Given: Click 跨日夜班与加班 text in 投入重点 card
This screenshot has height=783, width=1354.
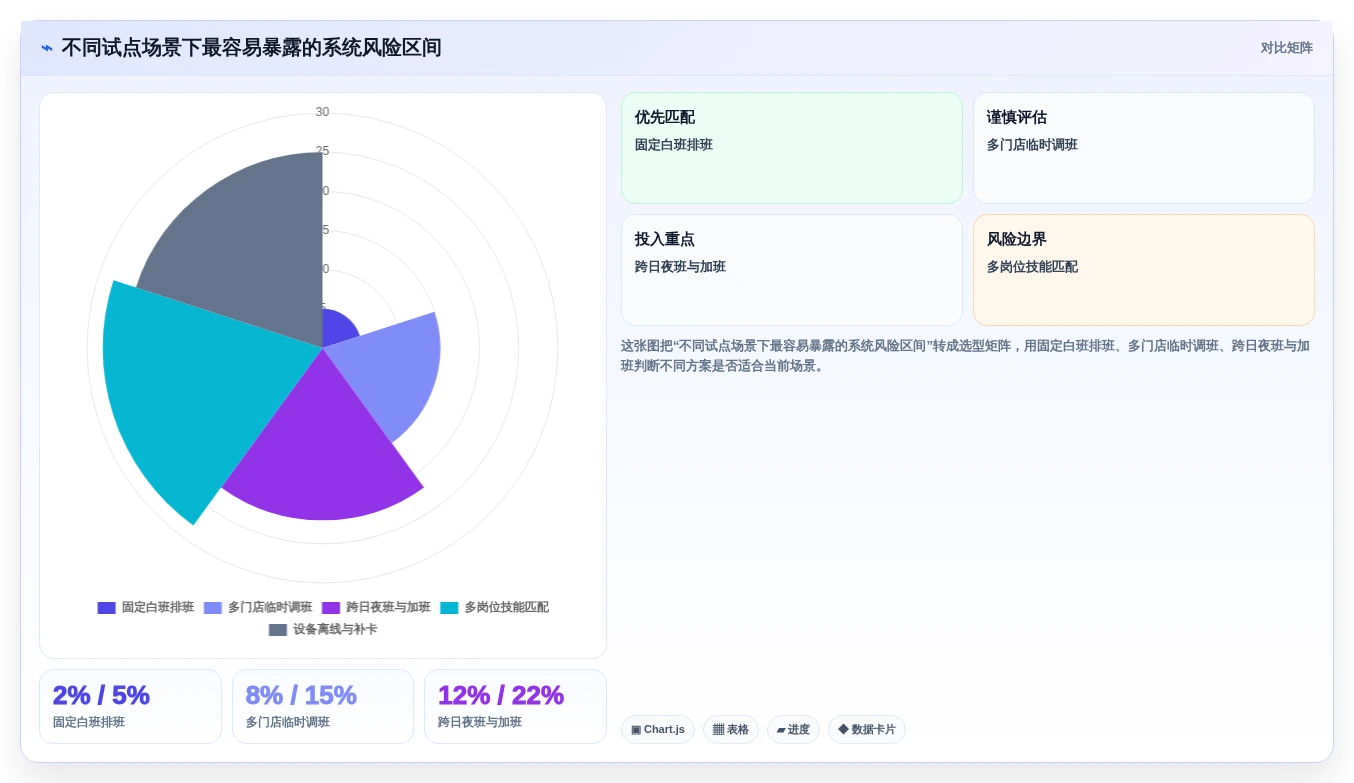Looking at the screenshot, I should tap(680, 267).
